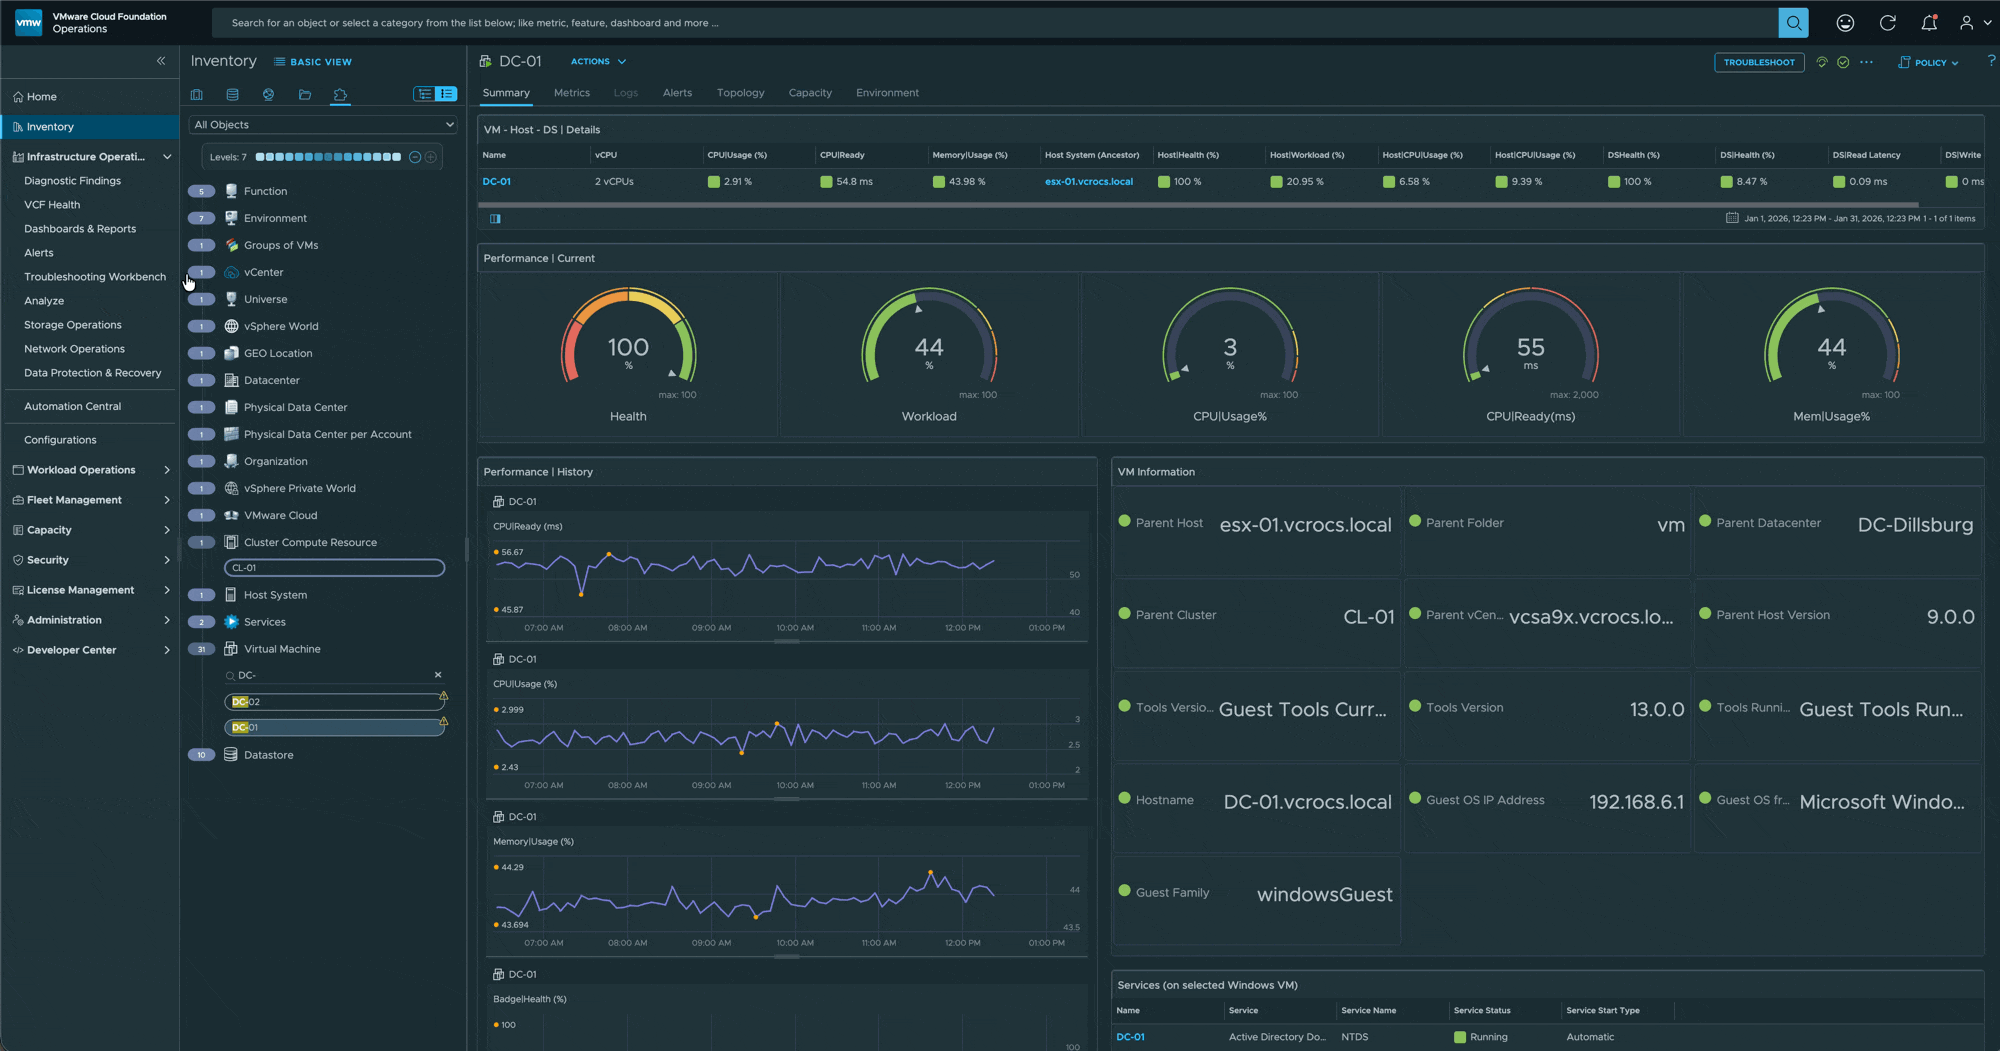Click the Troubleshoot button
Screen dimensions: 2000x1051
click(x=1758, y=62)
